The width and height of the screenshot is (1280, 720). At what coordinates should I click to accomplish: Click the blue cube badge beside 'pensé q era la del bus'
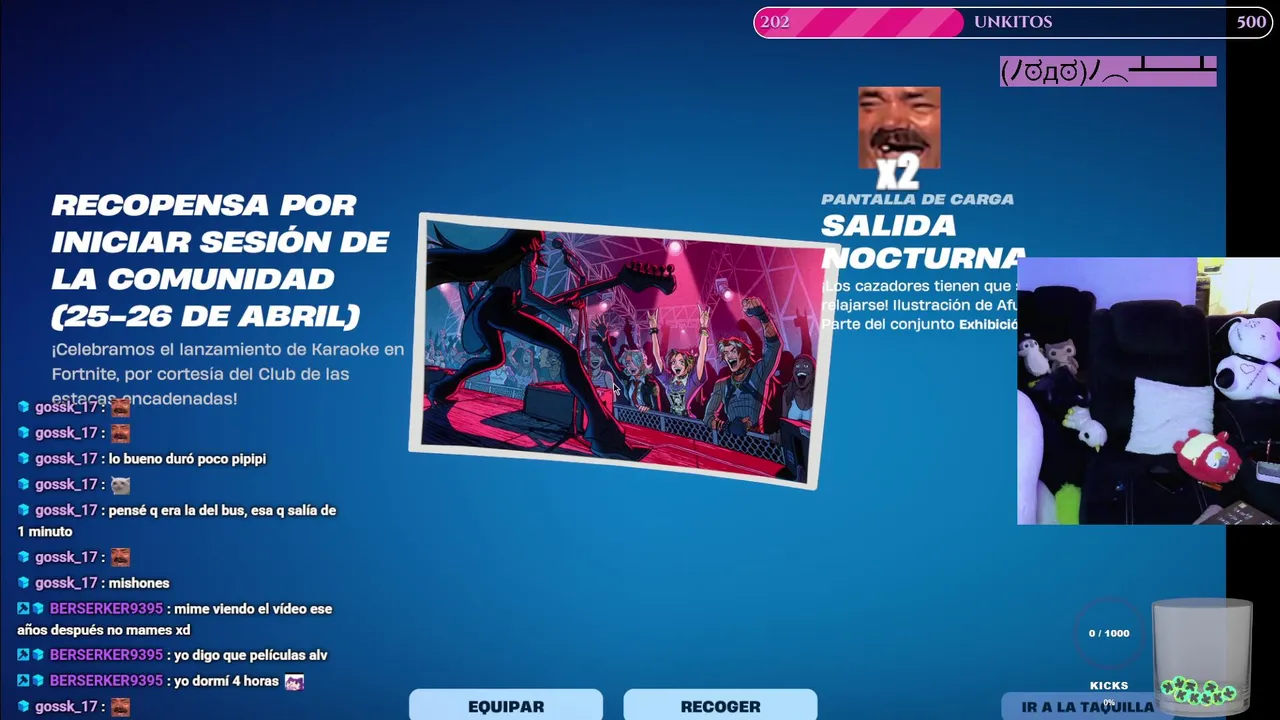tap(24, 510)
